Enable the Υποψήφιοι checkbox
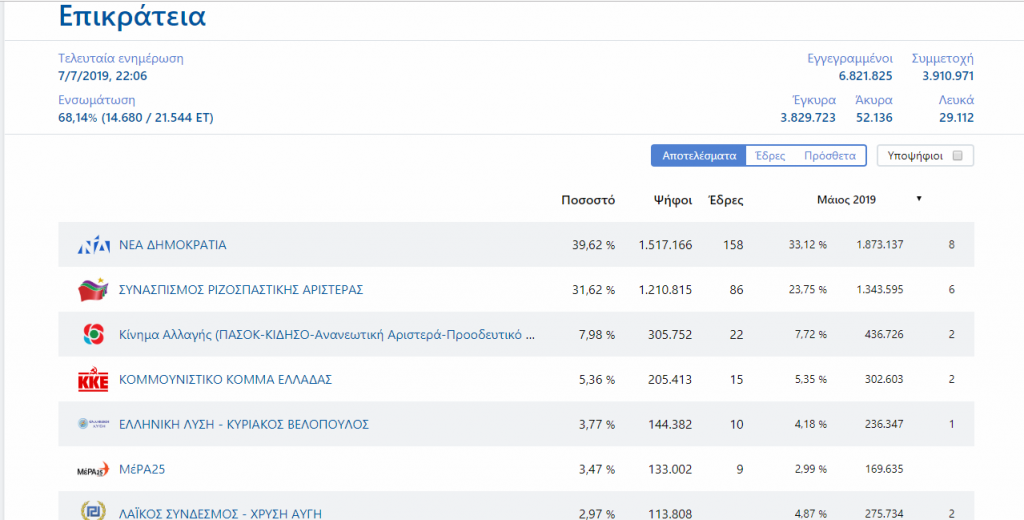The image size is (1024, 520). 957,156
